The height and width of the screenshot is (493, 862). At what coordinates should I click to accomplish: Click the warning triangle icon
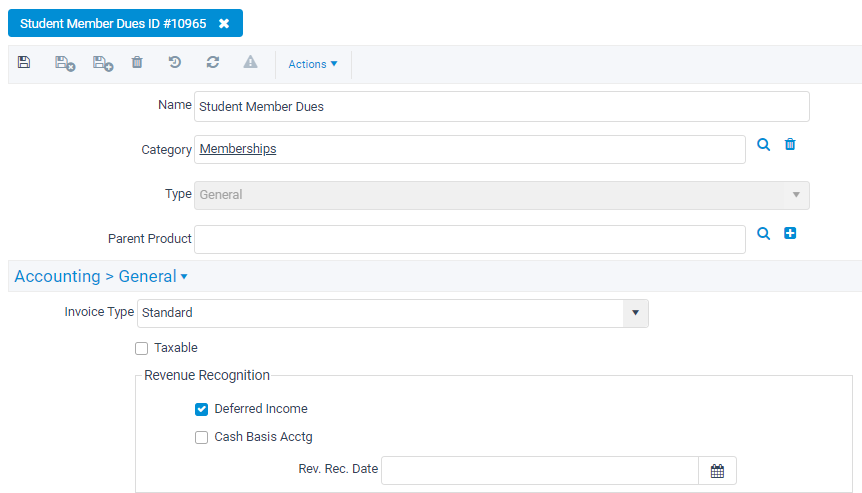pyautogui.click(x=250, y=62)
